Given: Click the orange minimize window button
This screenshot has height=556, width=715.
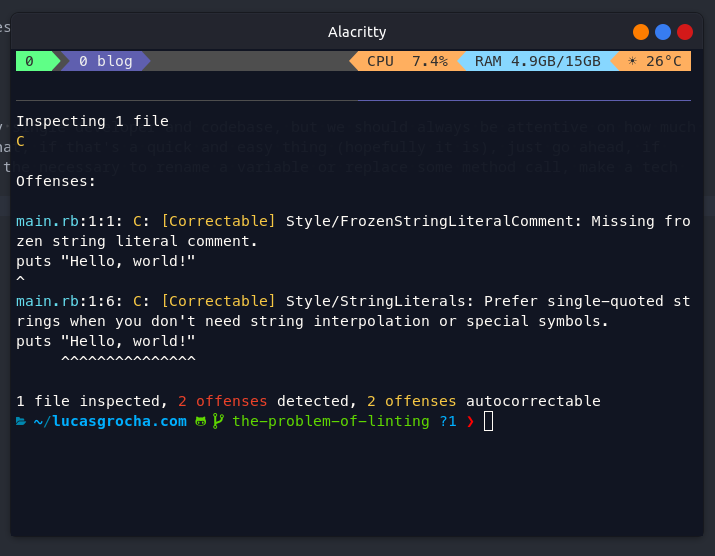Looking at the screenshot, I should pos(641,32).
